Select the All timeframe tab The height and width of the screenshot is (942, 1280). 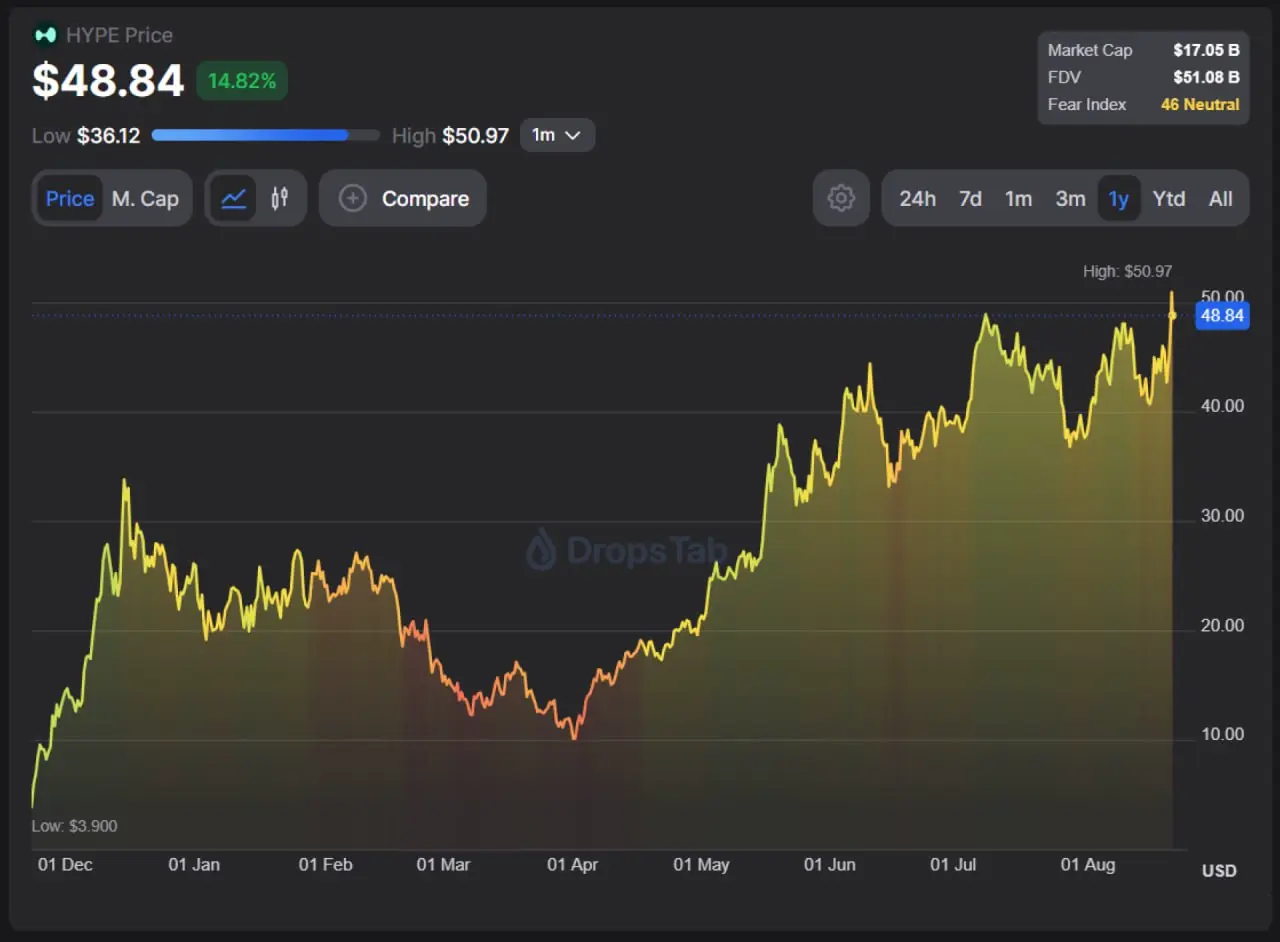[x=1220, y=198]
